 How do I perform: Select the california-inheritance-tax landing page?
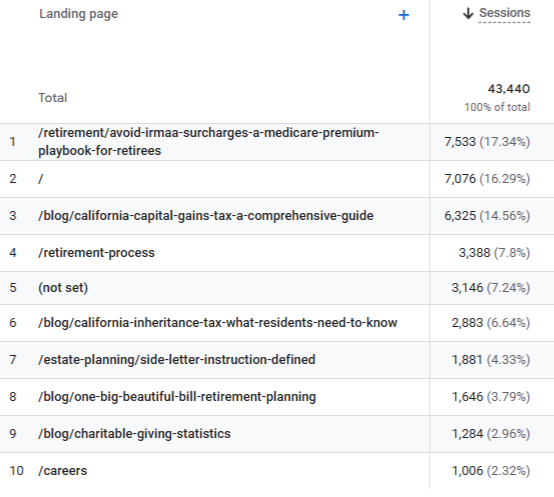coord(218,323)
